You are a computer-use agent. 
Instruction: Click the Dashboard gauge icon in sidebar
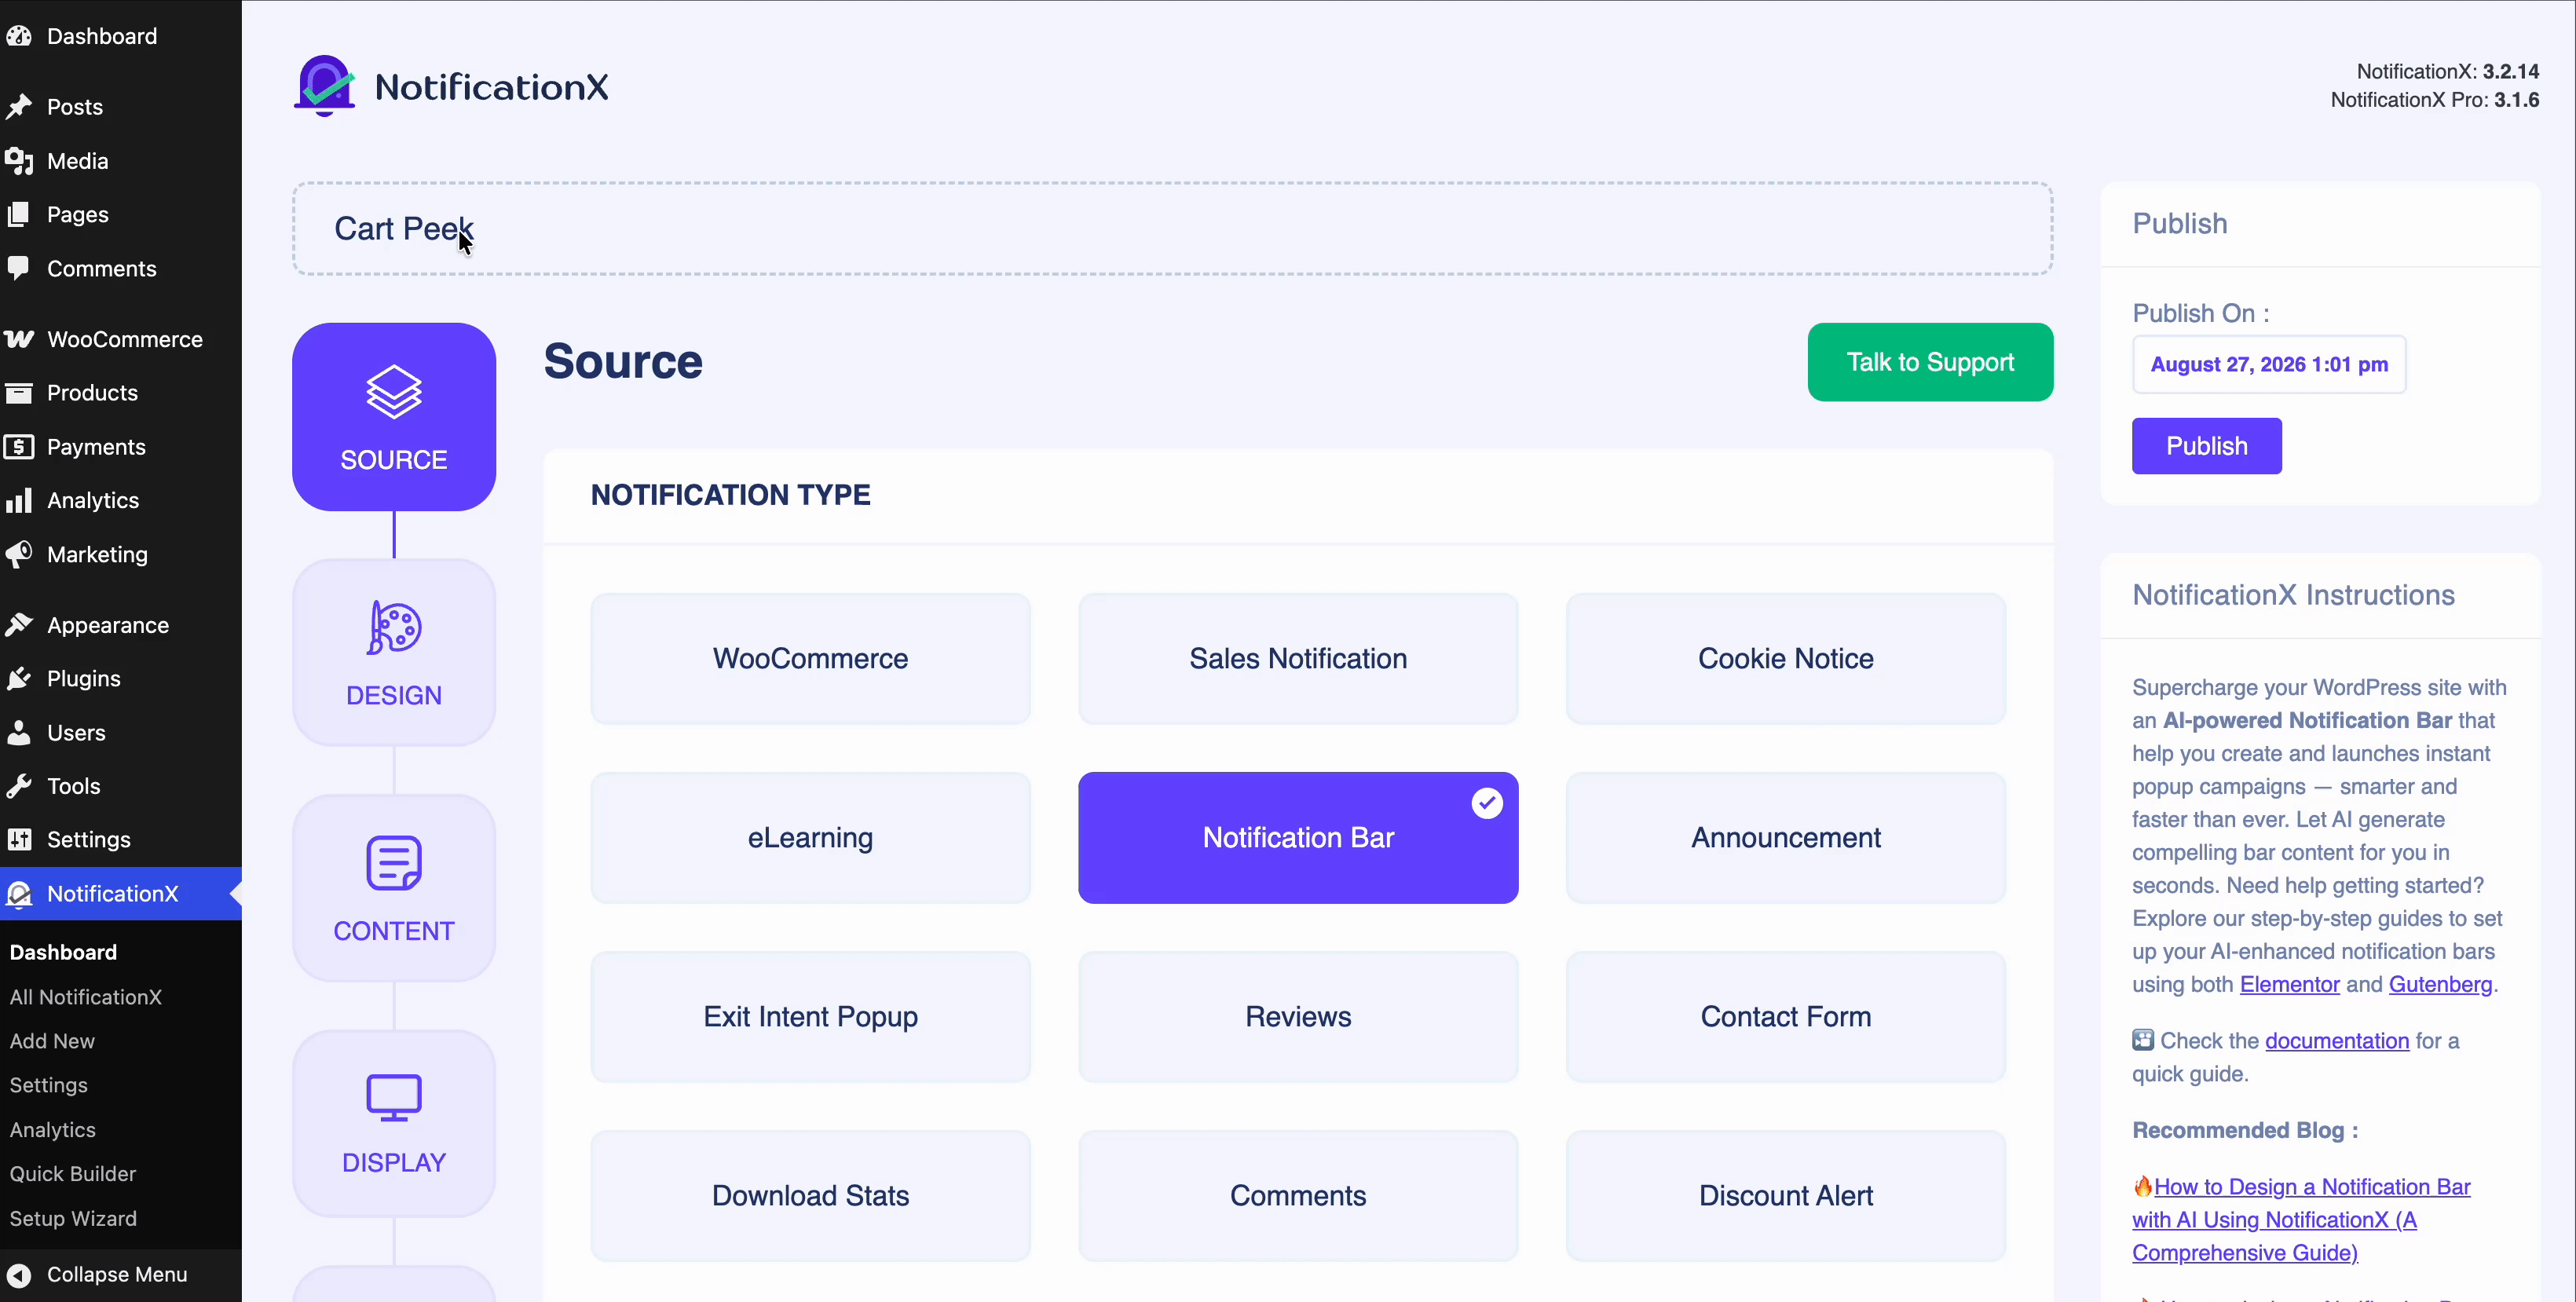[19, 36]
